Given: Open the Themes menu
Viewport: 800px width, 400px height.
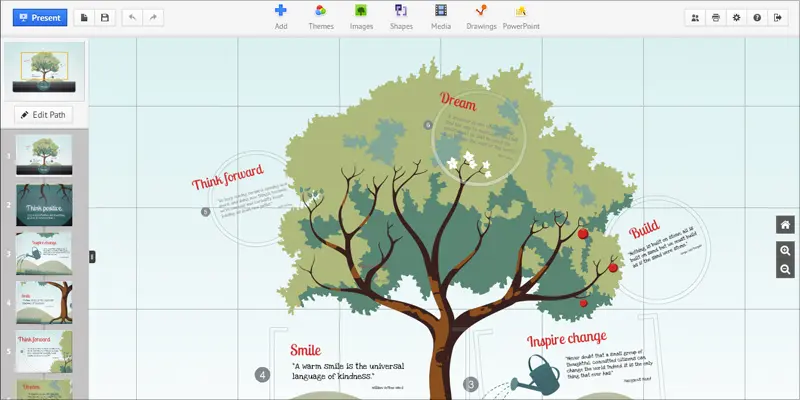Looking at the screenshot, I should 321,17.
